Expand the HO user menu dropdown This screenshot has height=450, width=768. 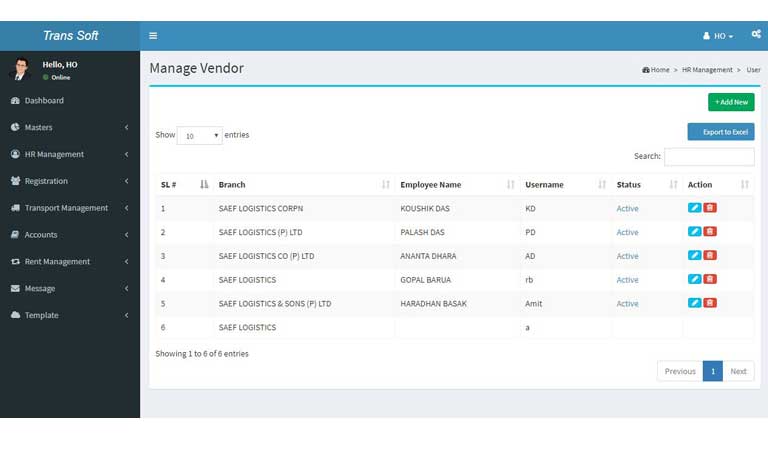point(719,36)
